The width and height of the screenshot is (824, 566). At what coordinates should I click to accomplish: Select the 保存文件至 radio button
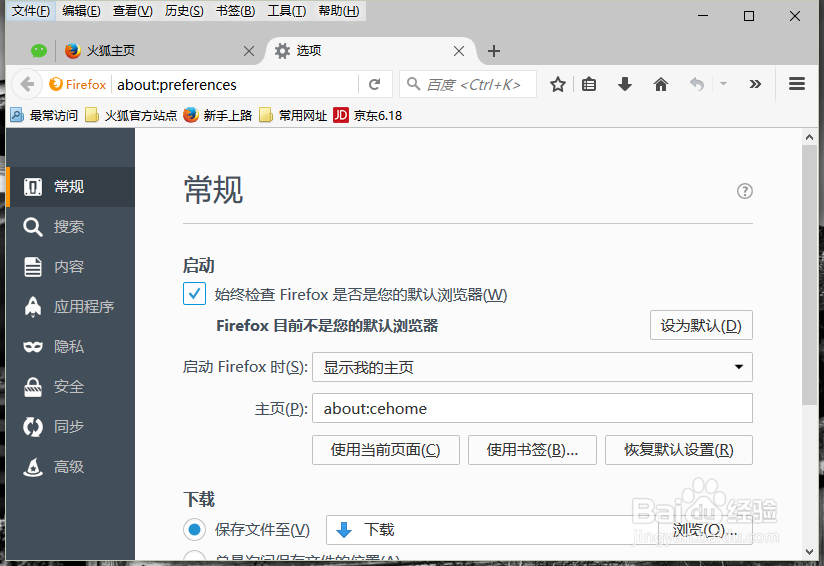point(194,529)
